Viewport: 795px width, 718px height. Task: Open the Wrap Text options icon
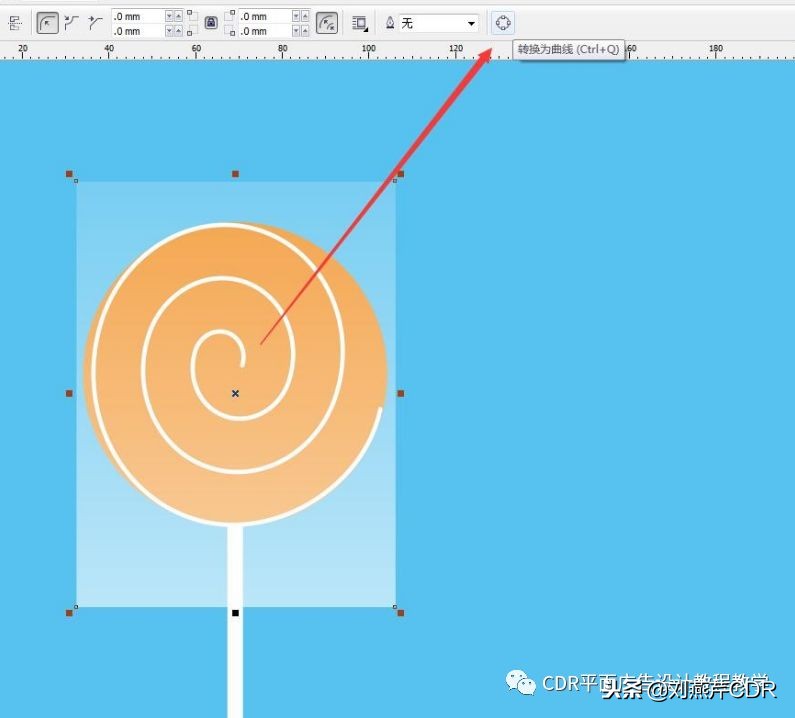[x=359, y=23]
